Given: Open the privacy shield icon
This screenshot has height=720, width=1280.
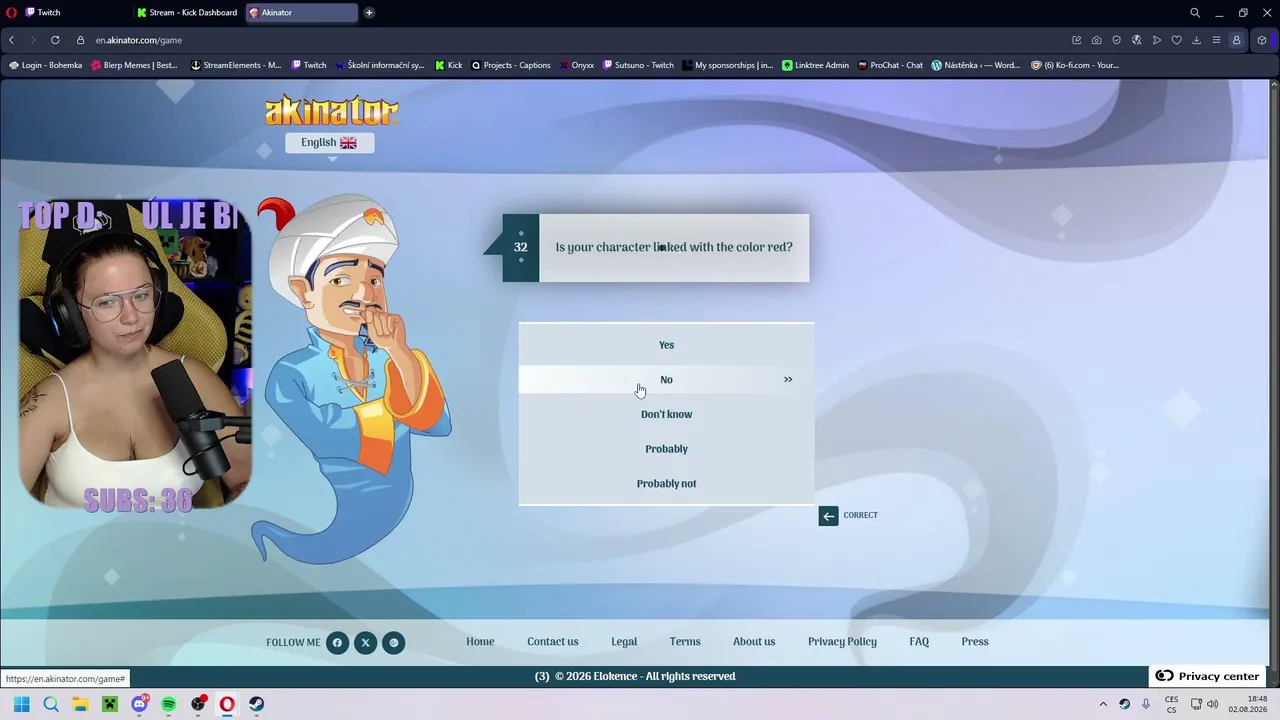Looking at the screenshot, I should pos(1117,40).
